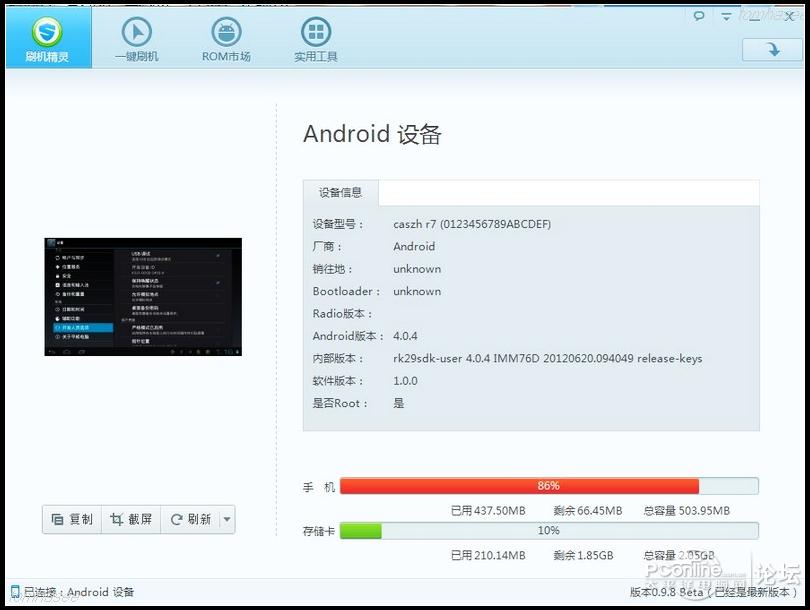Screen dimensions: 810x610
Task: Click the rk29sdk-user internal version text
Action: coord(547,359)
